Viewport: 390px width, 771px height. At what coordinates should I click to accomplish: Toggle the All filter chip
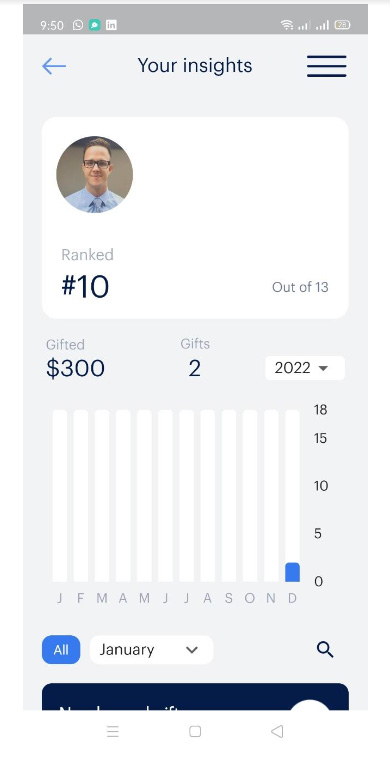pos(61,650)
